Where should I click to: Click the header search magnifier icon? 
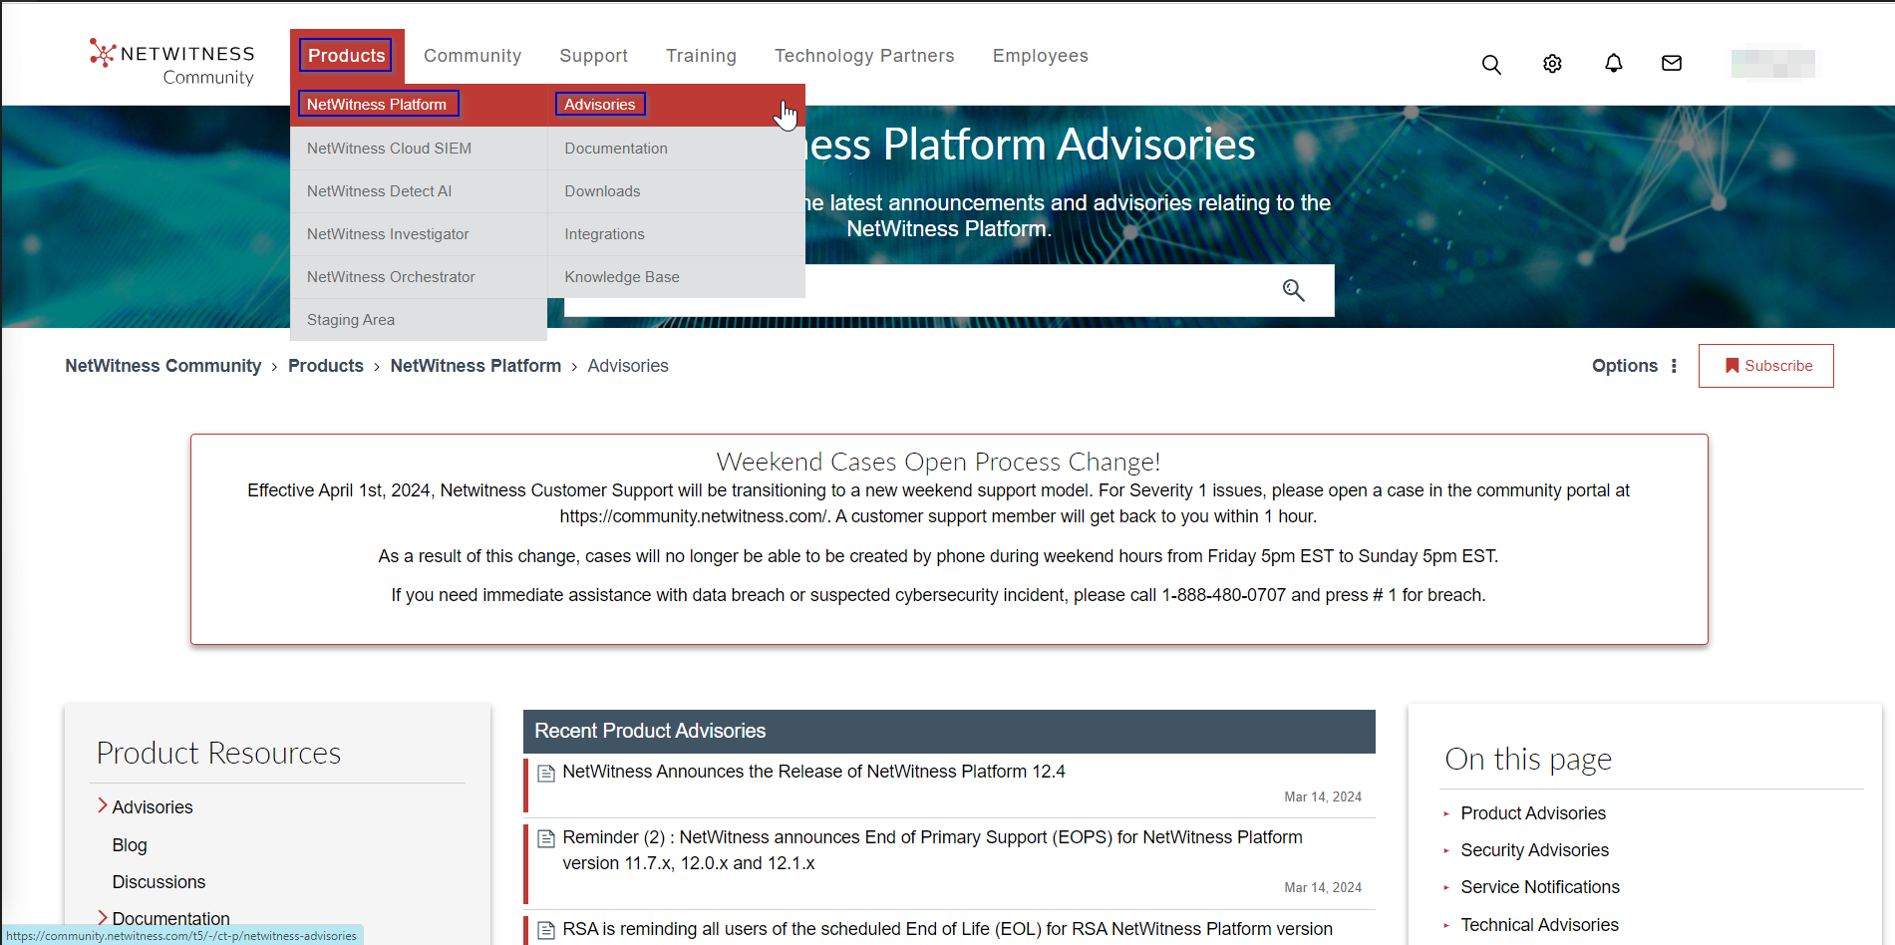pos(1491,65)
